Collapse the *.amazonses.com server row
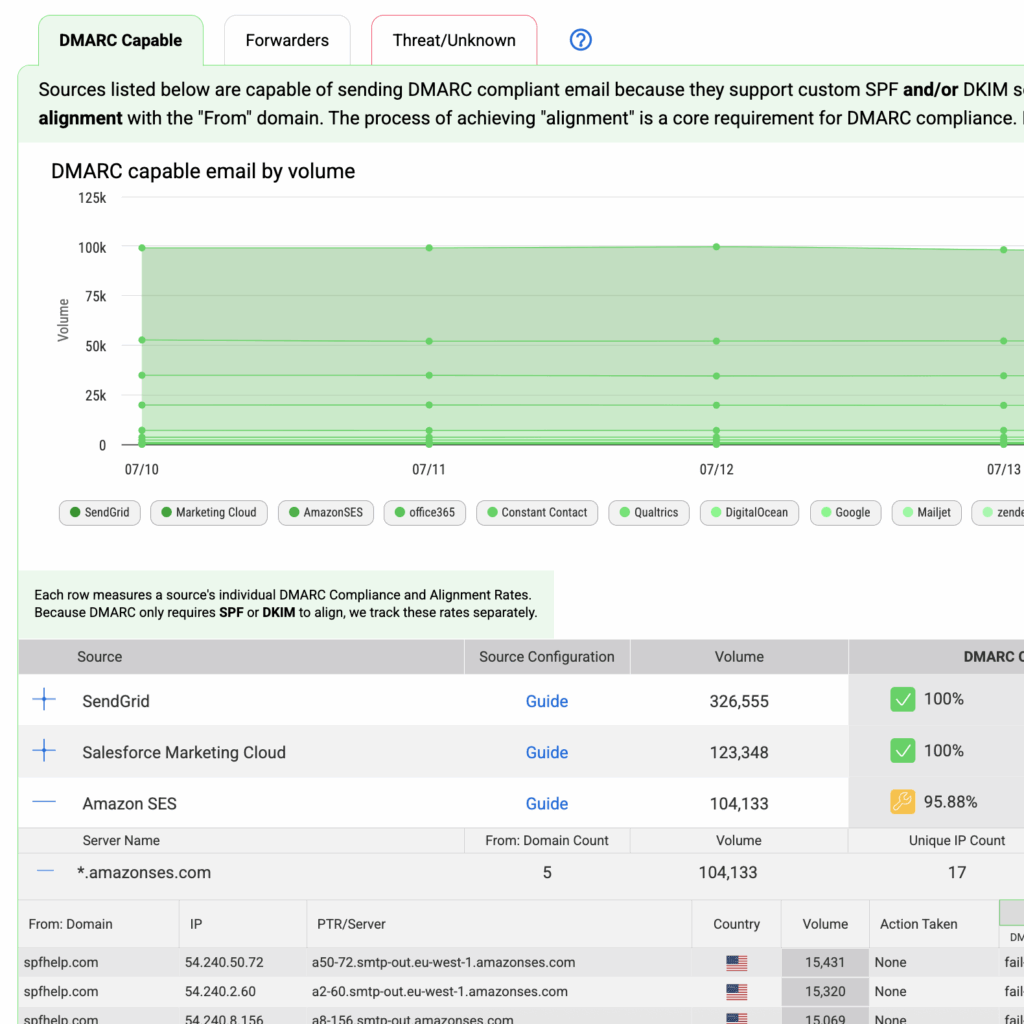This screenshot has height=1024, width=1024. click(x=45, y=871)
